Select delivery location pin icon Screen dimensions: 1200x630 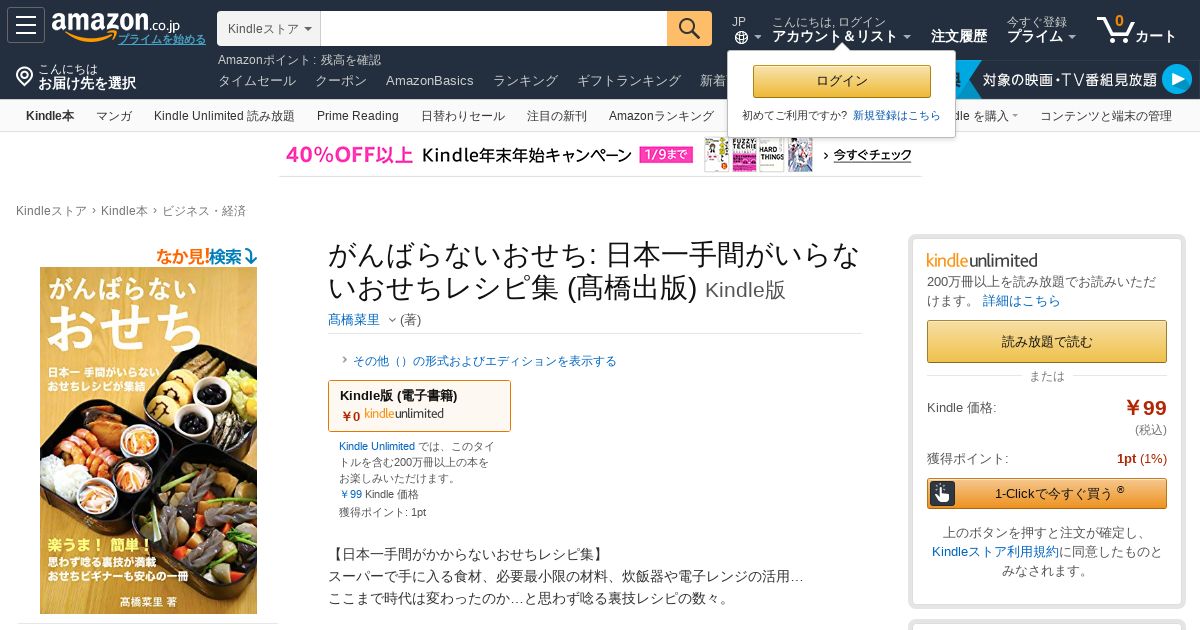click(24, 76)
